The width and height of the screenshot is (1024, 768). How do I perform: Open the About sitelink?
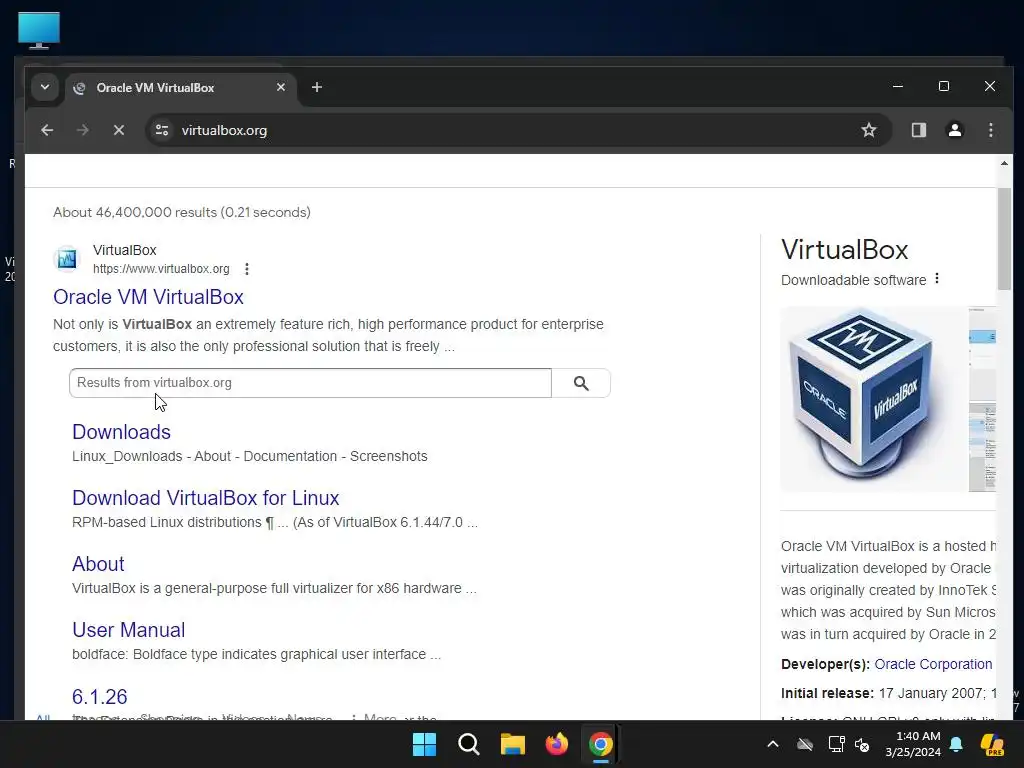[x=98, y=564]
